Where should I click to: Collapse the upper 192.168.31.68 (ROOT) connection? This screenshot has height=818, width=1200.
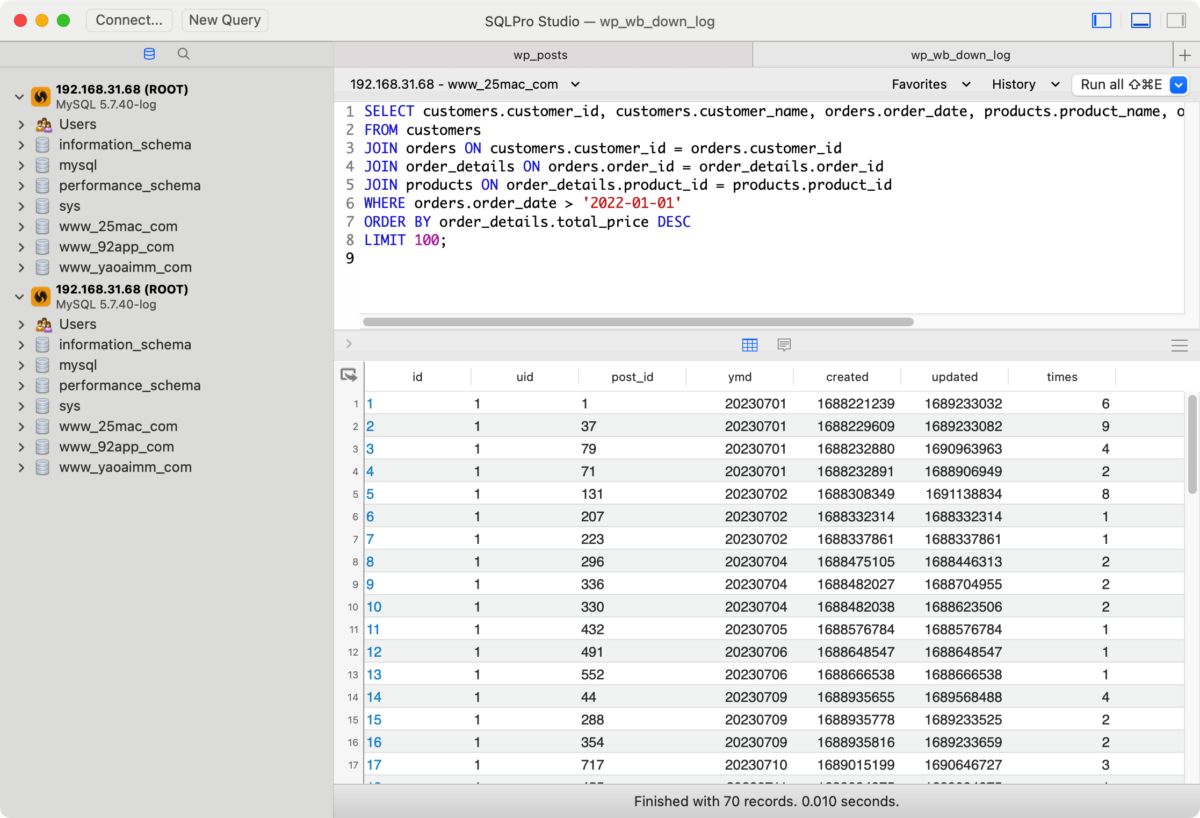(19, 97)
